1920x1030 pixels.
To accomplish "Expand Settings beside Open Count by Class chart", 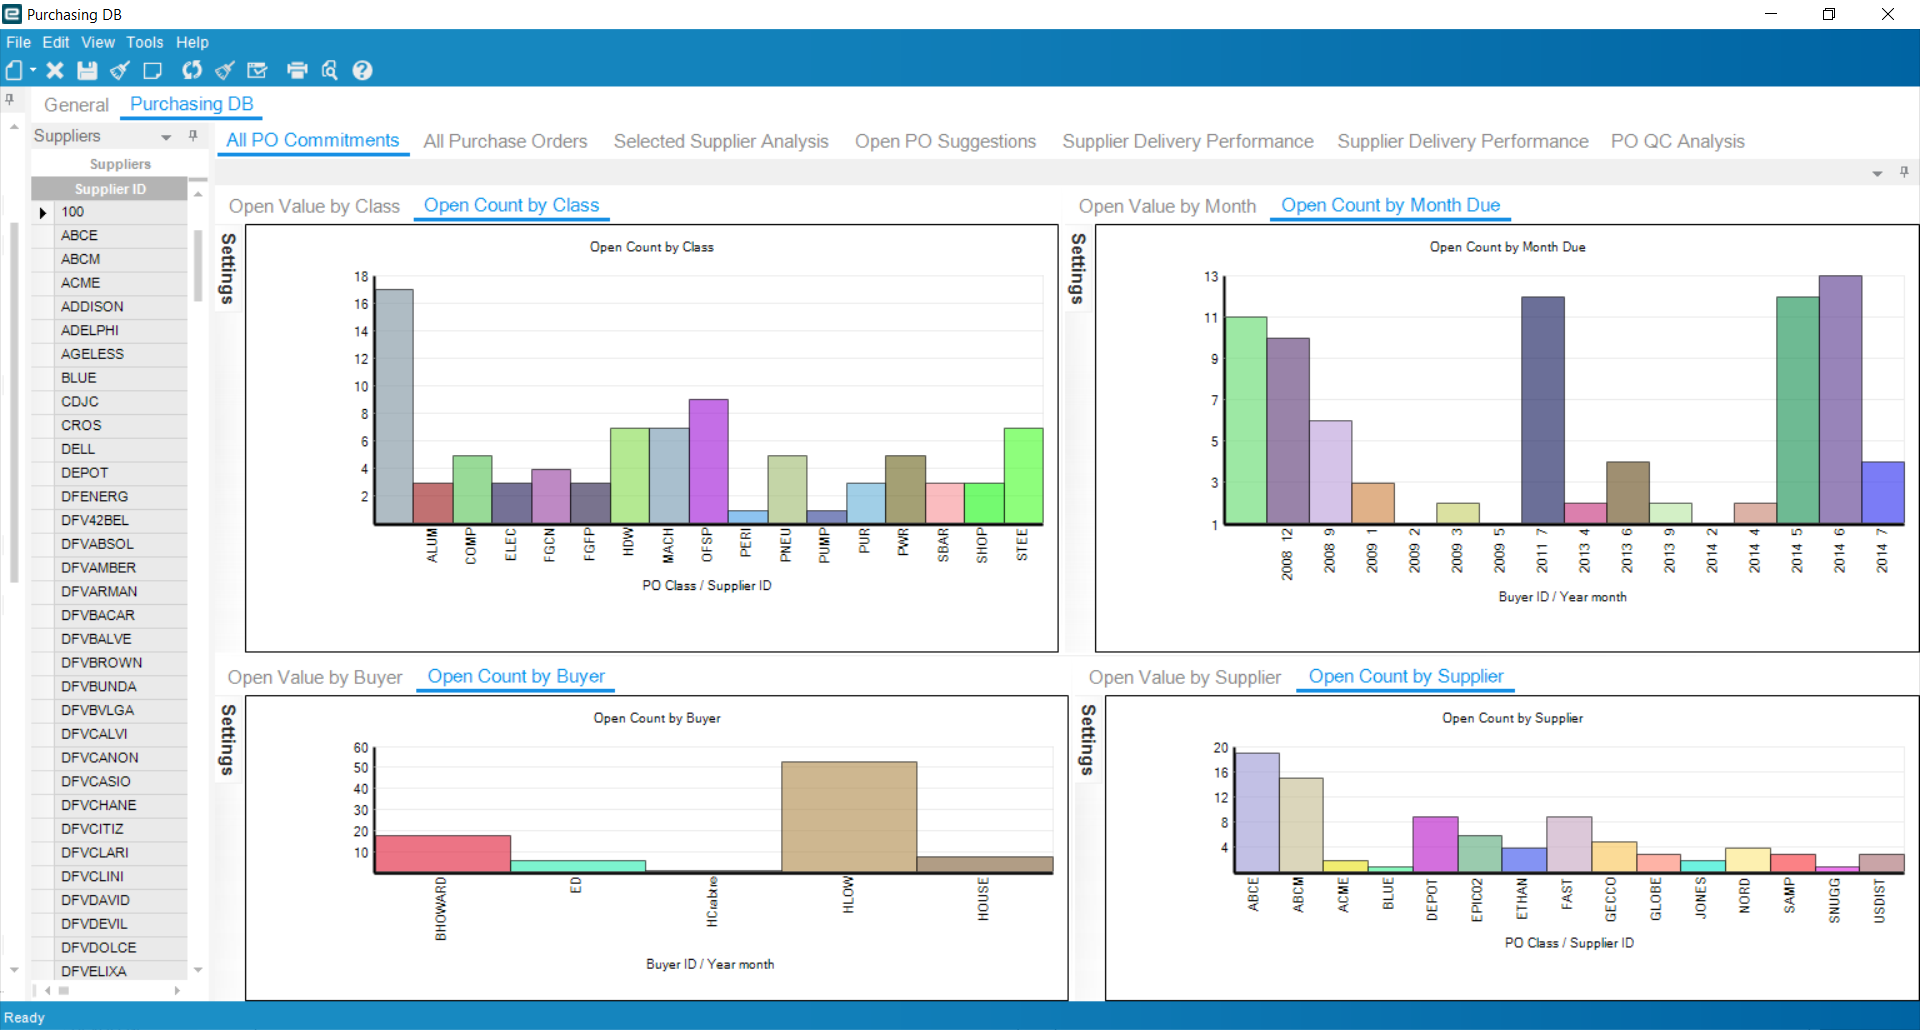I will pos(228,268).
